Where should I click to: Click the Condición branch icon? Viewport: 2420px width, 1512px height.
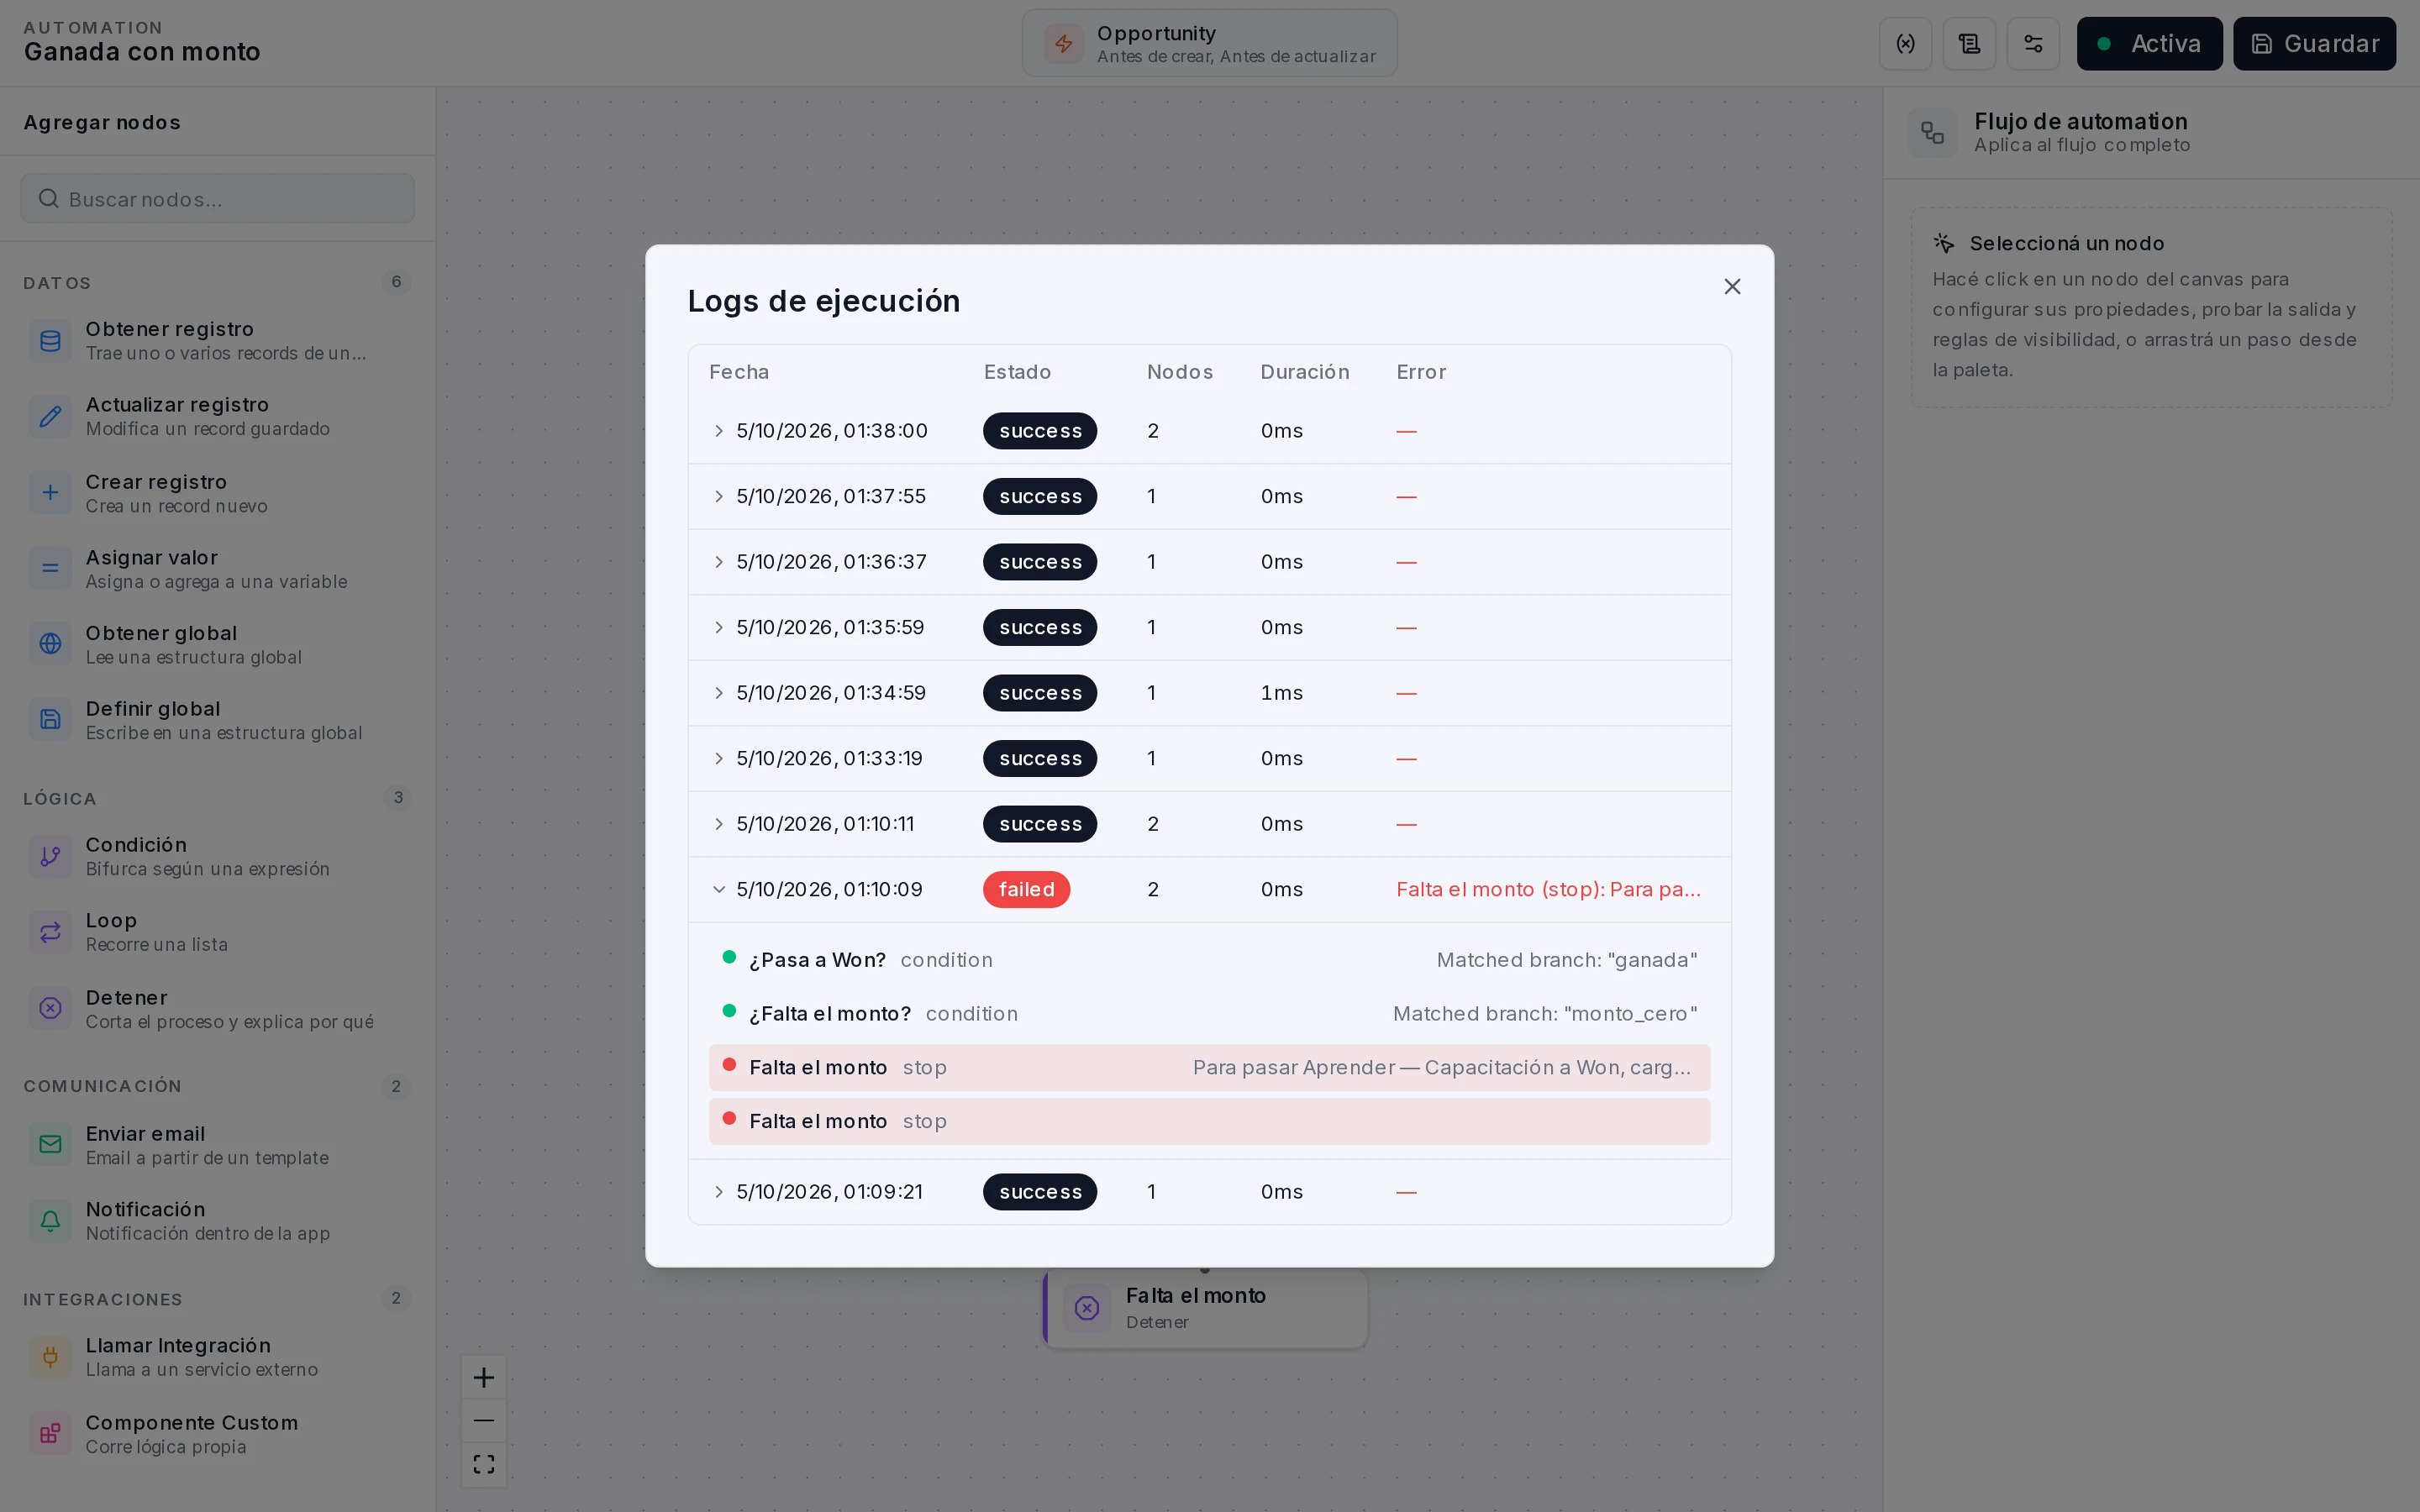pos(50,856)
